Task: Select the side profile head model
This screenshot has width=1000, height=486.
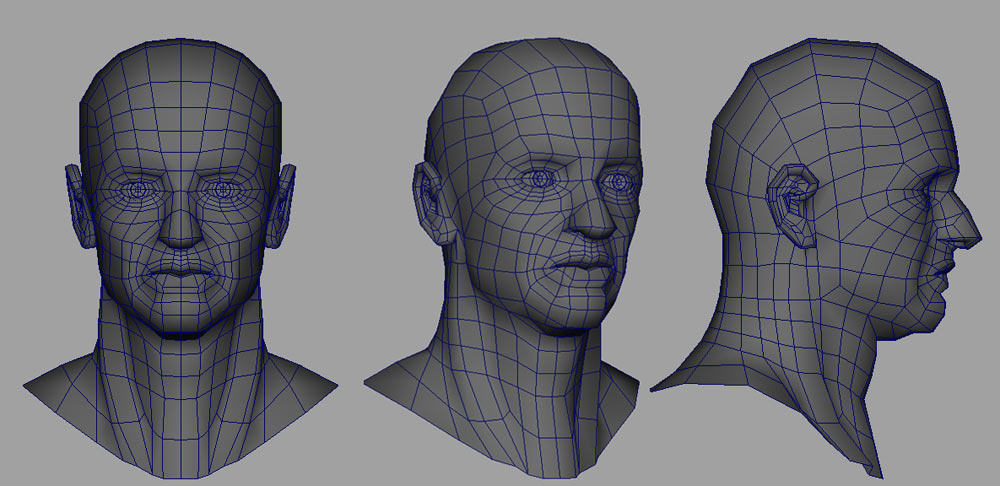Action: tap(816, 258)
